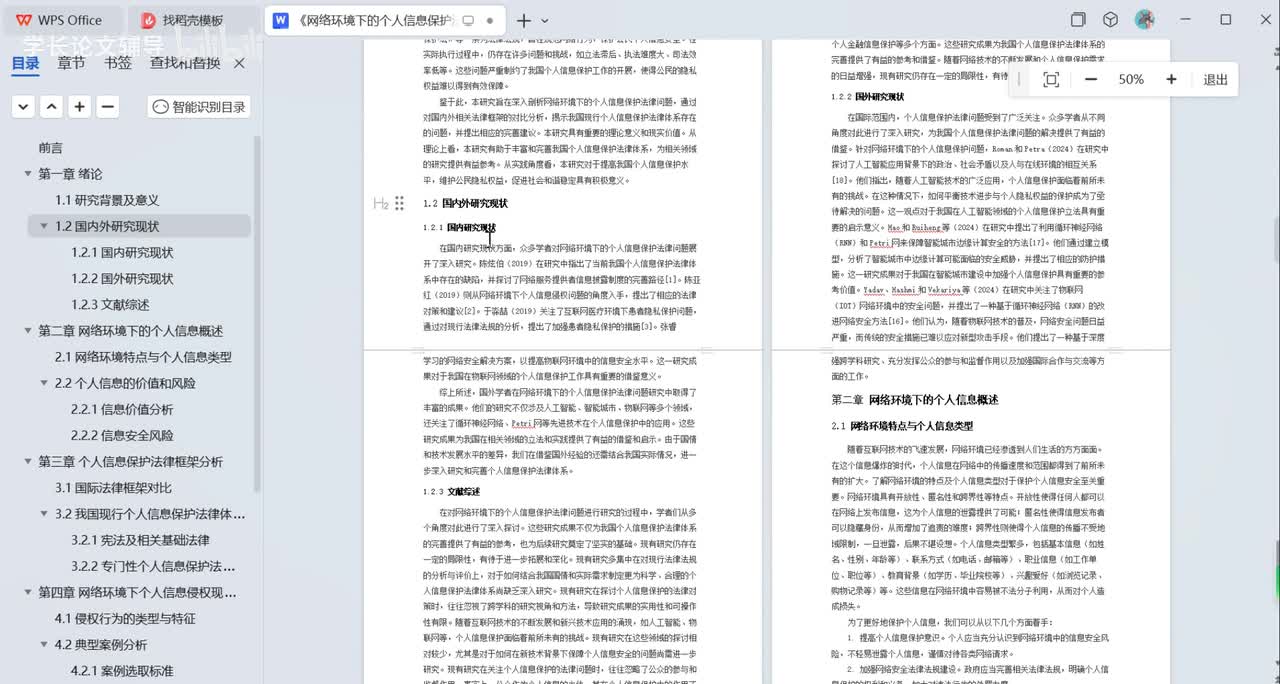Open the outline level down-arrow dropdown

pyautogui.click(x=24, y=107)
